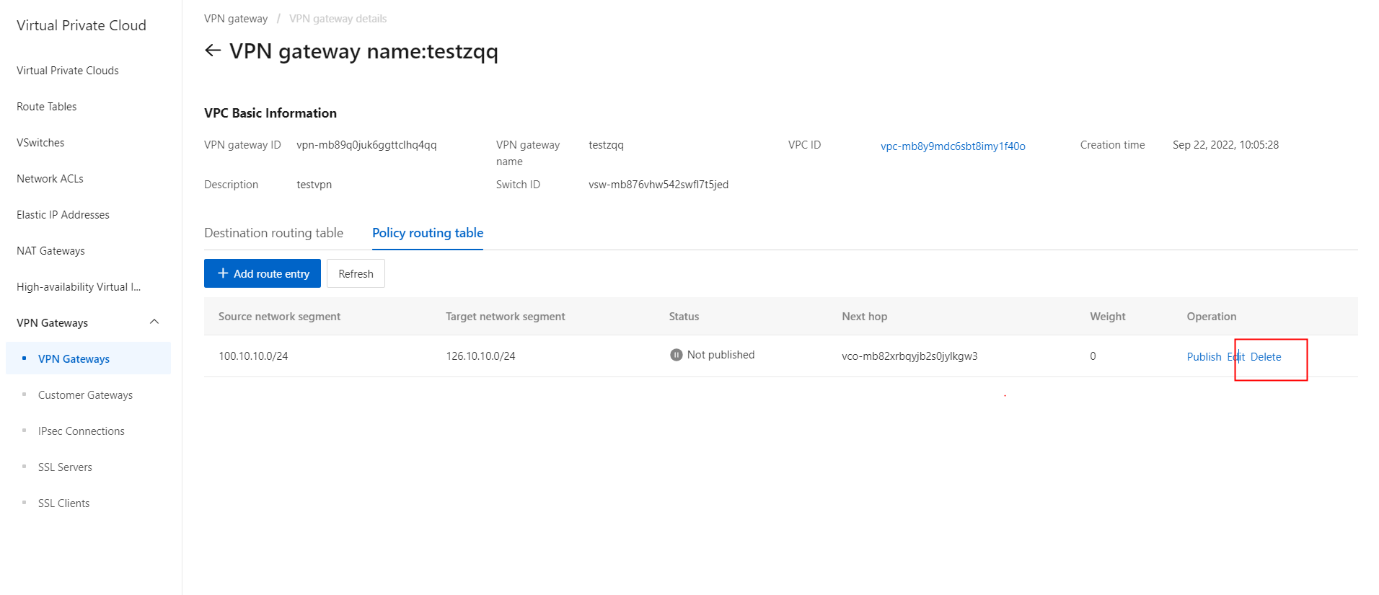
Task: Click the Not published status icon
Action: point(676,355)
